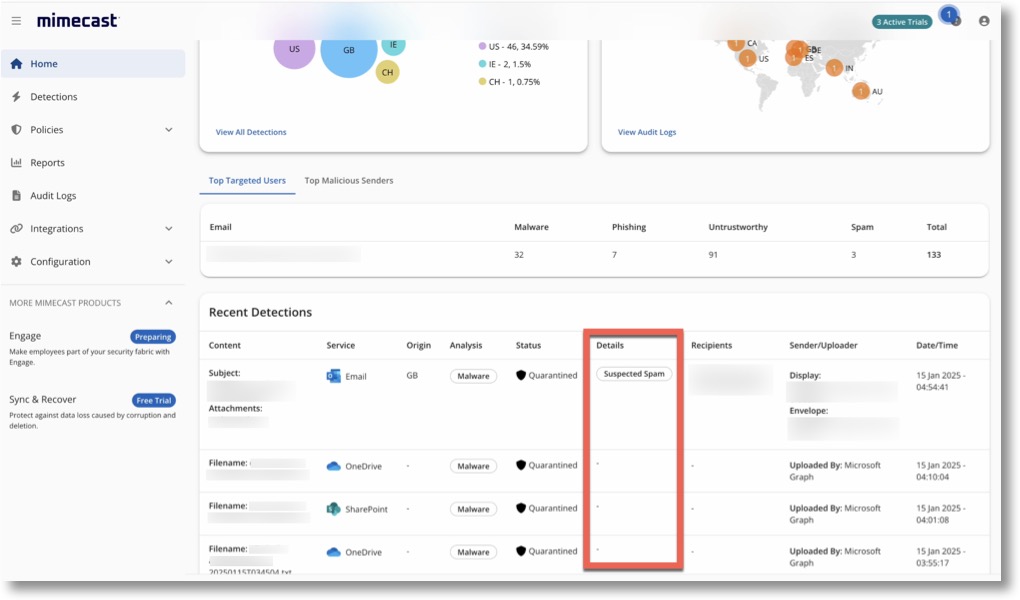Open the View All Detections link
This screenshot has height=600, width=1020.
251,132
